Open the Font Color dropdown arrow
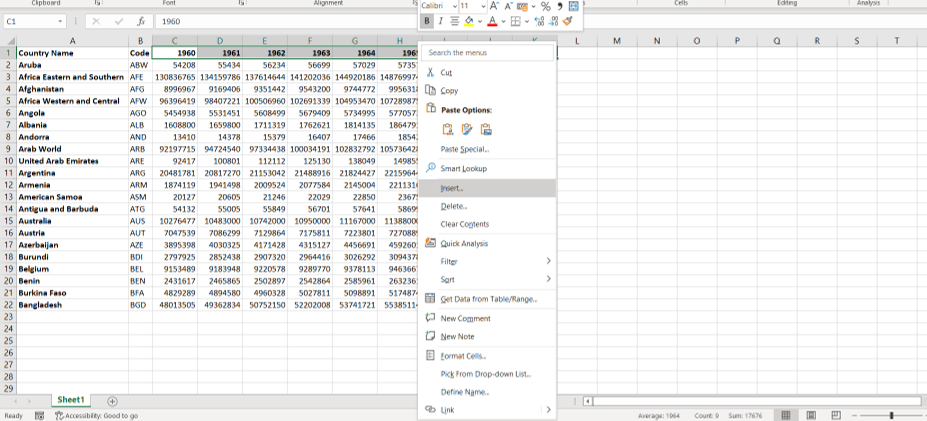Image resolution: width=927 pixels, height=421 pixels. coord(503,21)
